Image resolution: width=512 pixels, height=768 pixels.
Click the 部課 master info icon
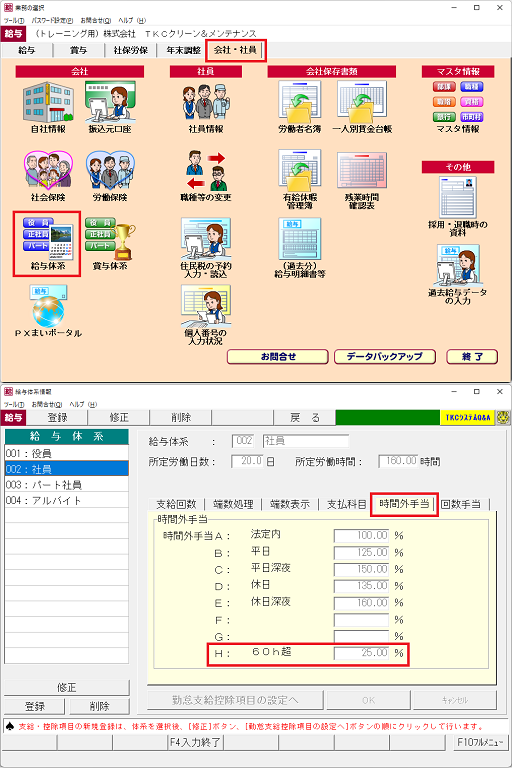pos(444,87)
